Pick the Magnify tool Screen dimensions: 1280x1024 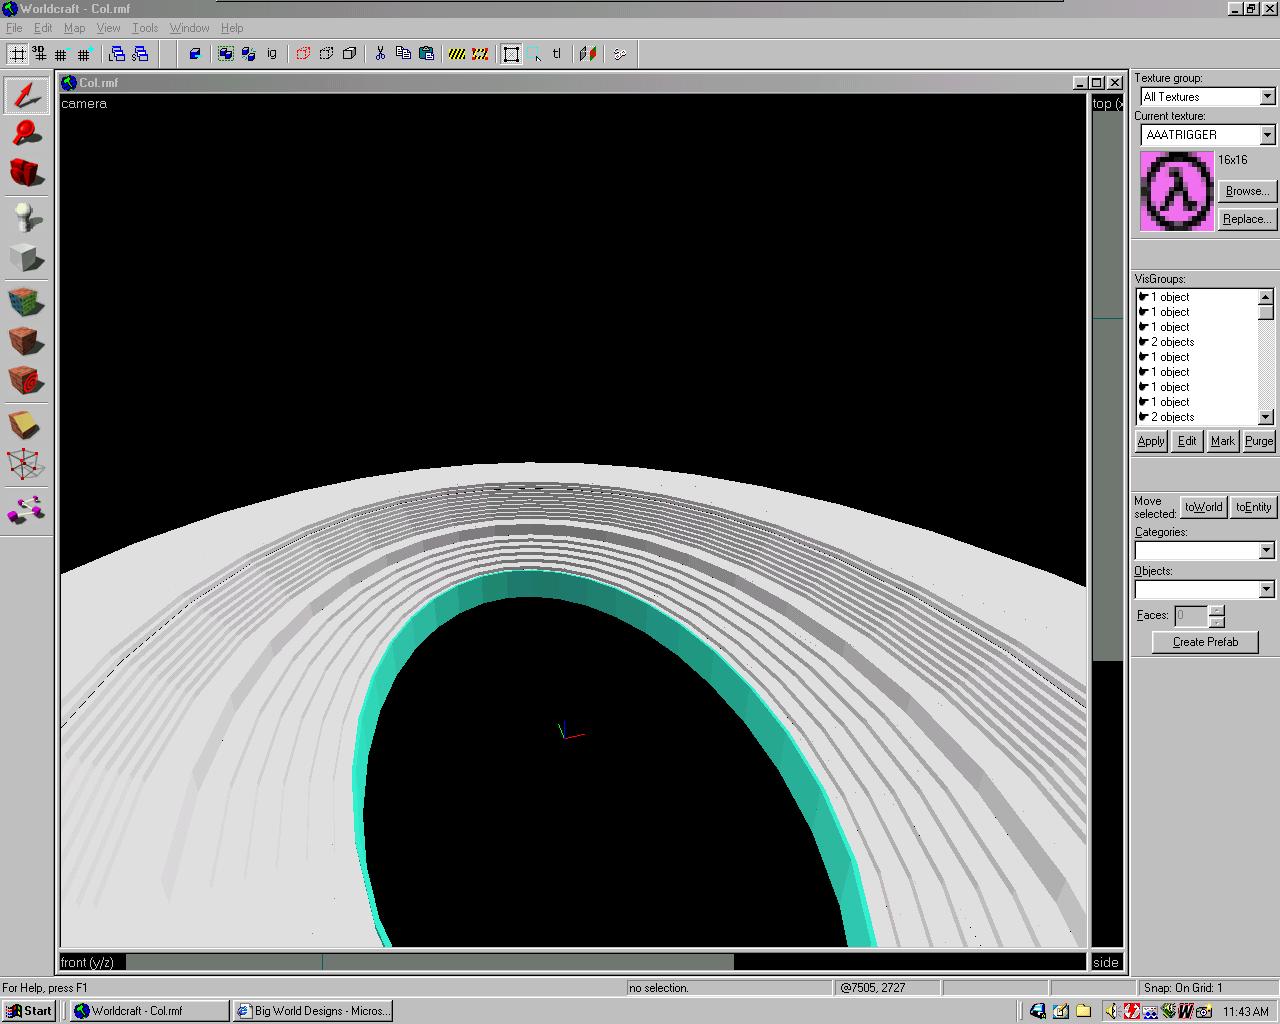pyautogui.click(x=26, y=133)
